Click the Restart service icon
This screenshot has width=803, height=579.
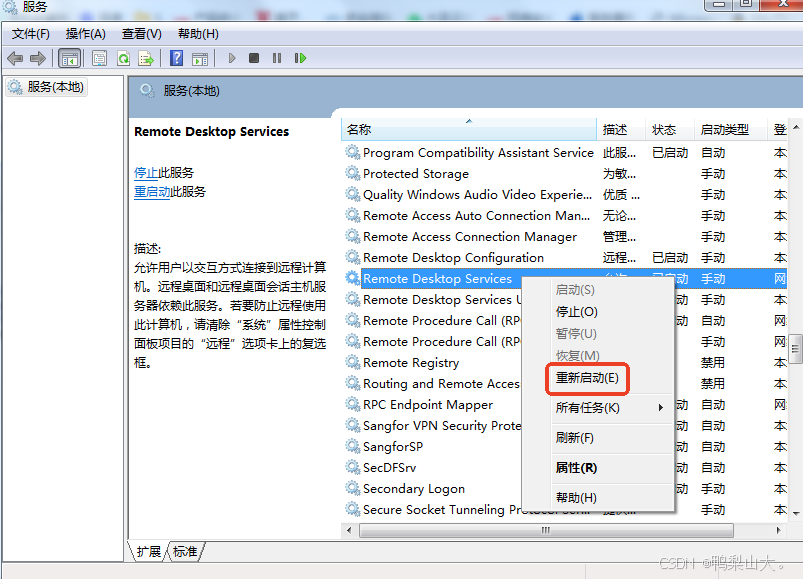point(300,58)
